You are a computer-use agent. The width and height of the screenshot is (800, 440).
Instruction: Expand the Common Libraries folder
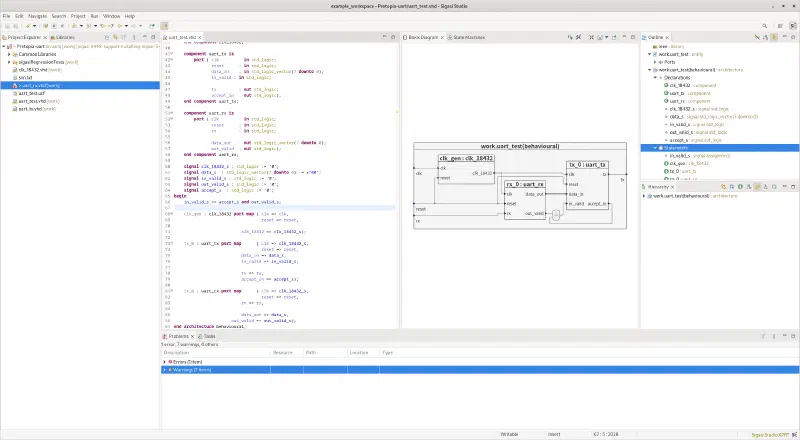click(x=9, y=54)
